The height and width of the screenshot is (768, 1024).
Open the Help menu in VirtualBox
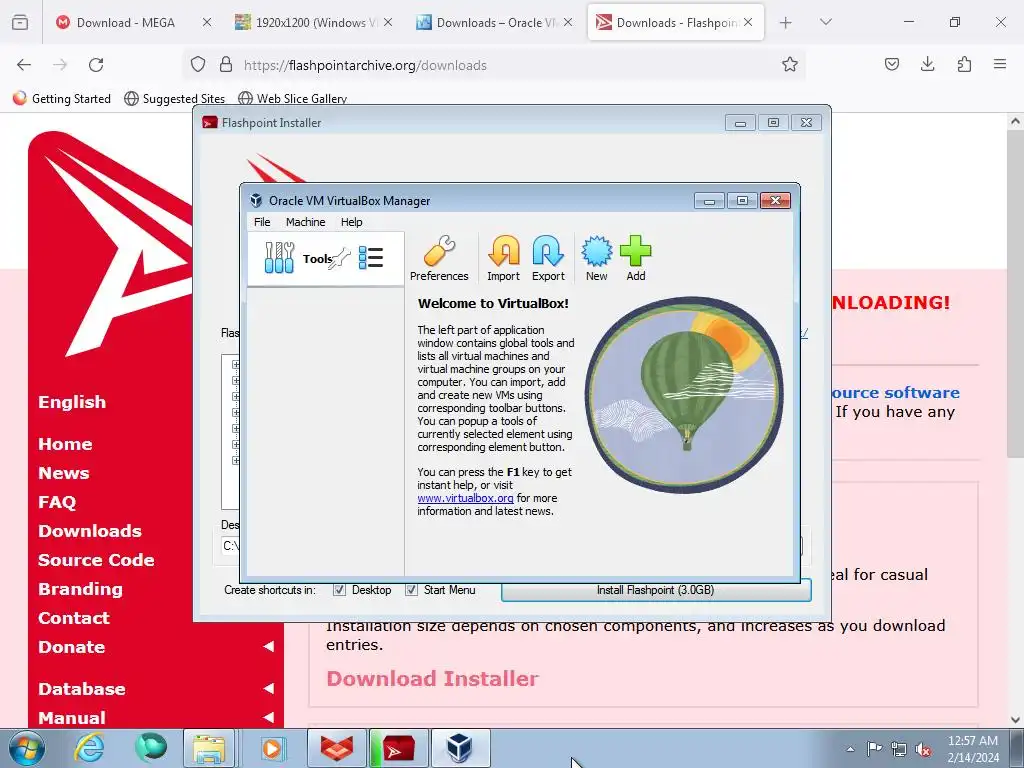(351, 222)
